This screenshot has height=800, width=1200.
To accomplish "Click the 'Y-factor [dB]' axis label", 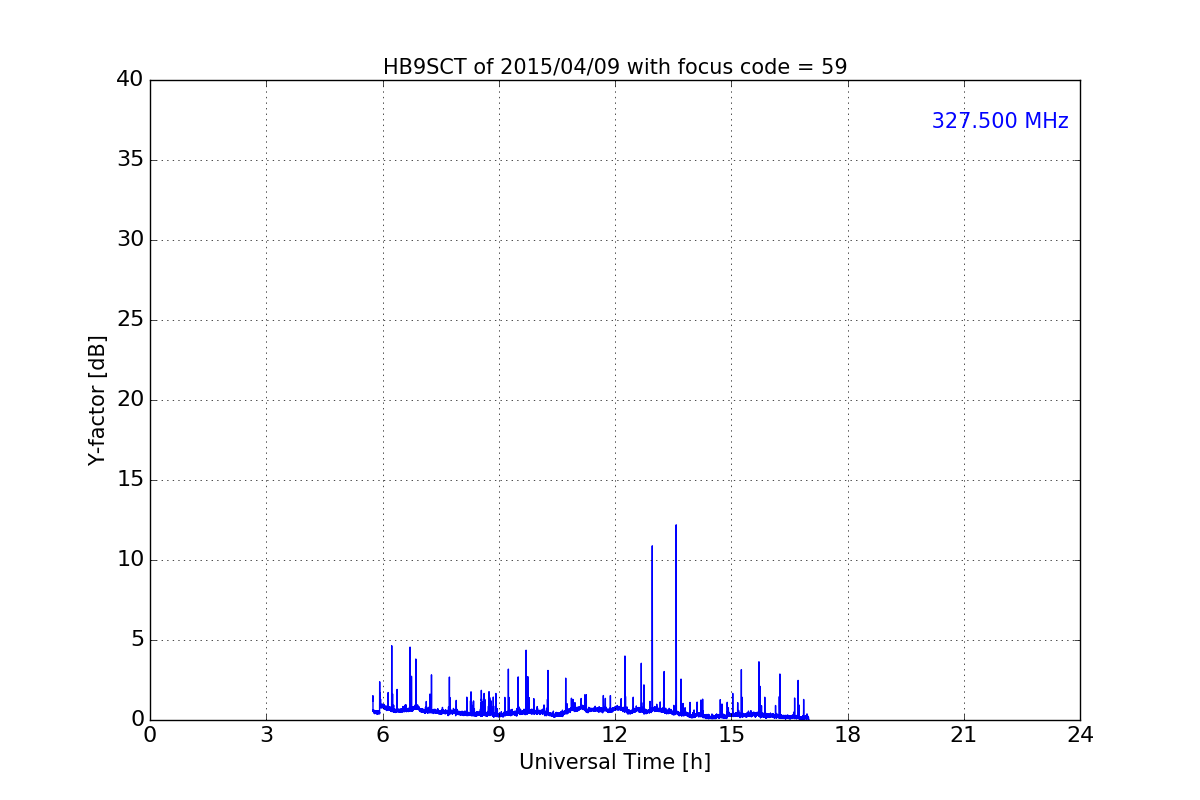I will [97, 400].
